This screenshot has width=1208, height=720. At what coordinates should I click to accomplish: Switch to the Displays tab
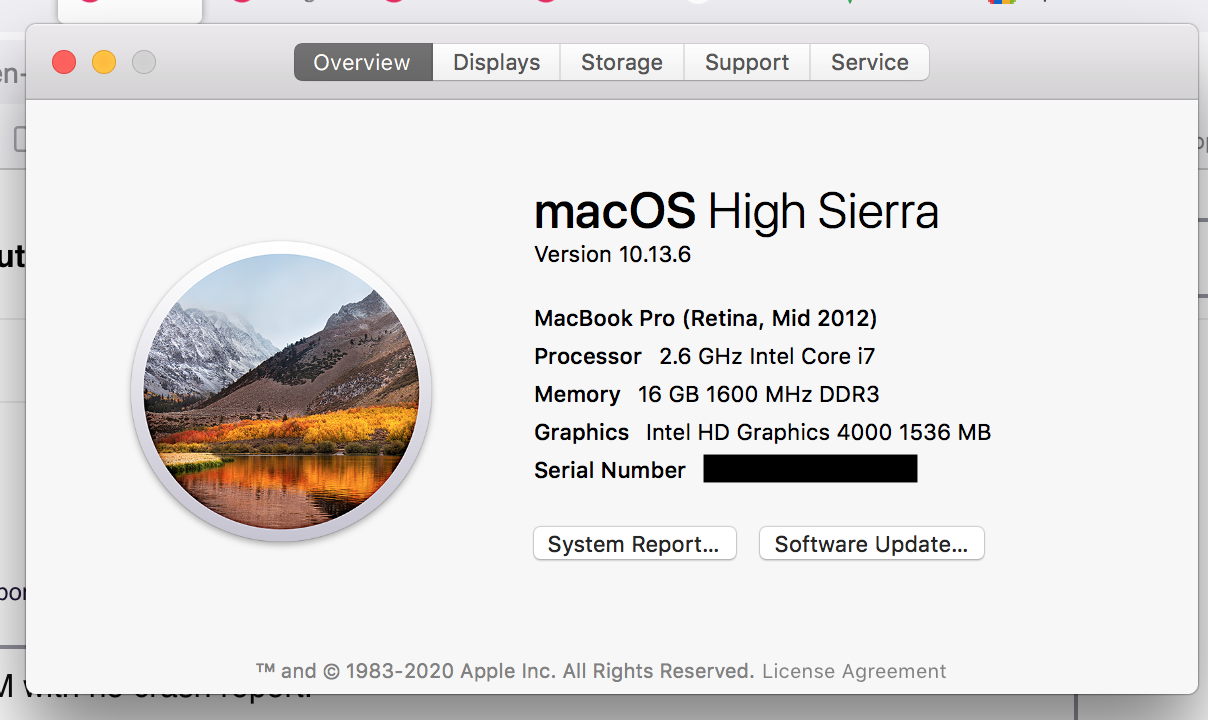496,62
